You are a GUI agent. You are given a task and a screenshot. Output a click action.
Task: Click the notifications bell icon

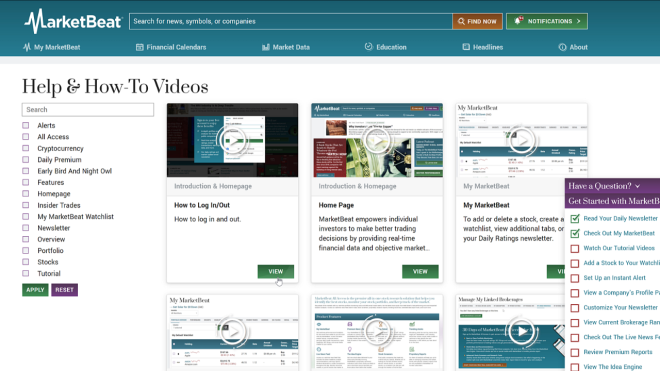(x=518, y=21)
